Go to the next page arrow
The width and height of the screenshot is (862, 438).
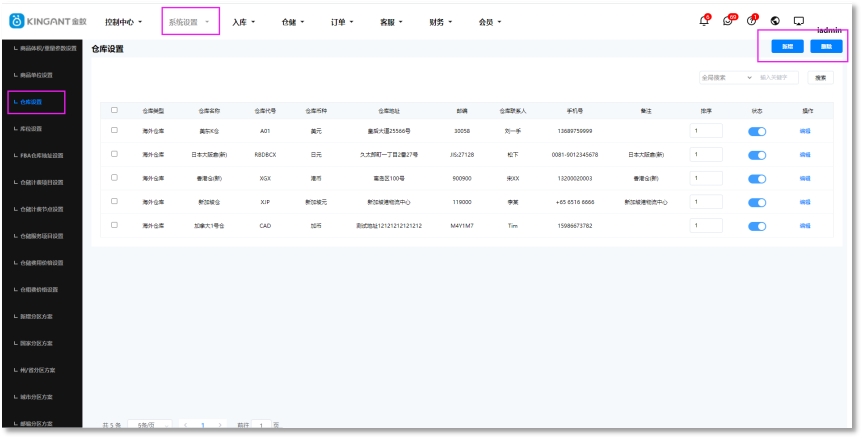[x=221, y=426]
